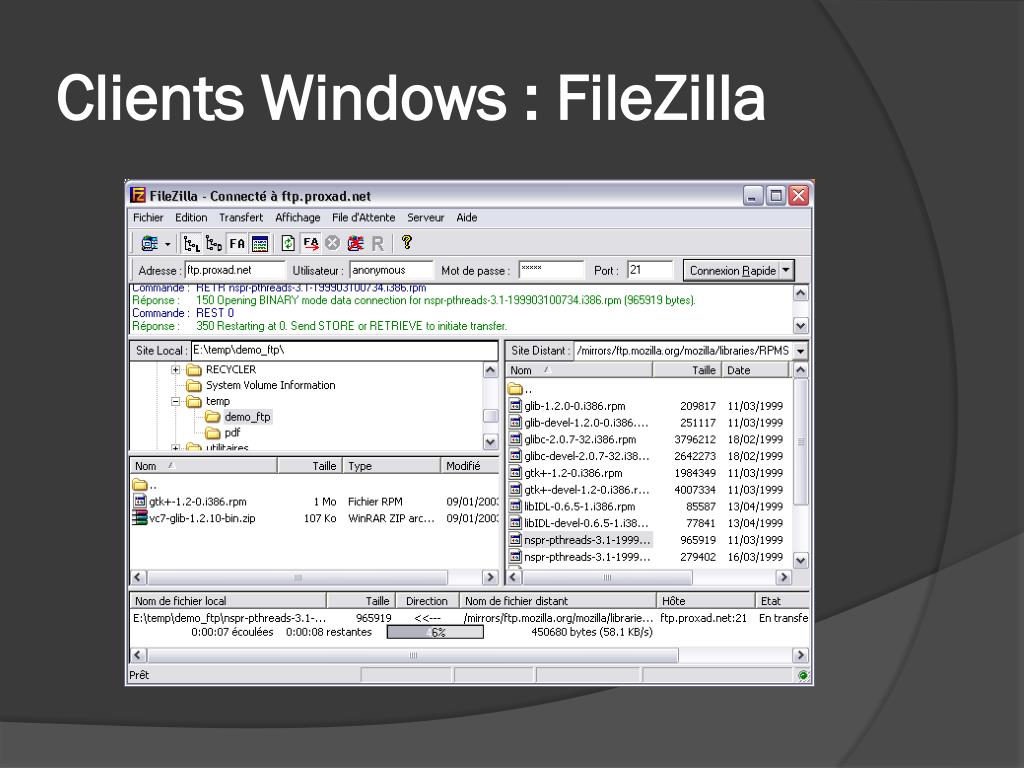Click the Utilisateur input field
This screenshot has width=1024, height=768.
coord(391,270)
